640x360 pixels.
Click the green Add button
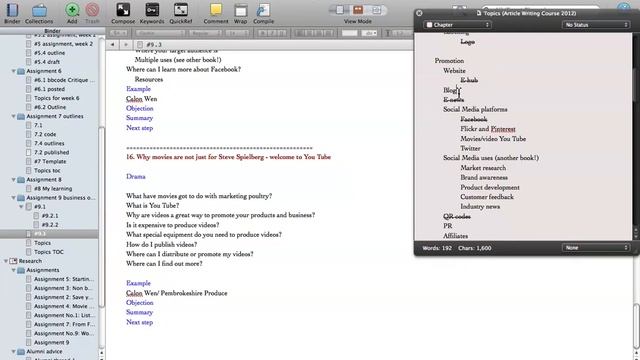tap(72, 10)
